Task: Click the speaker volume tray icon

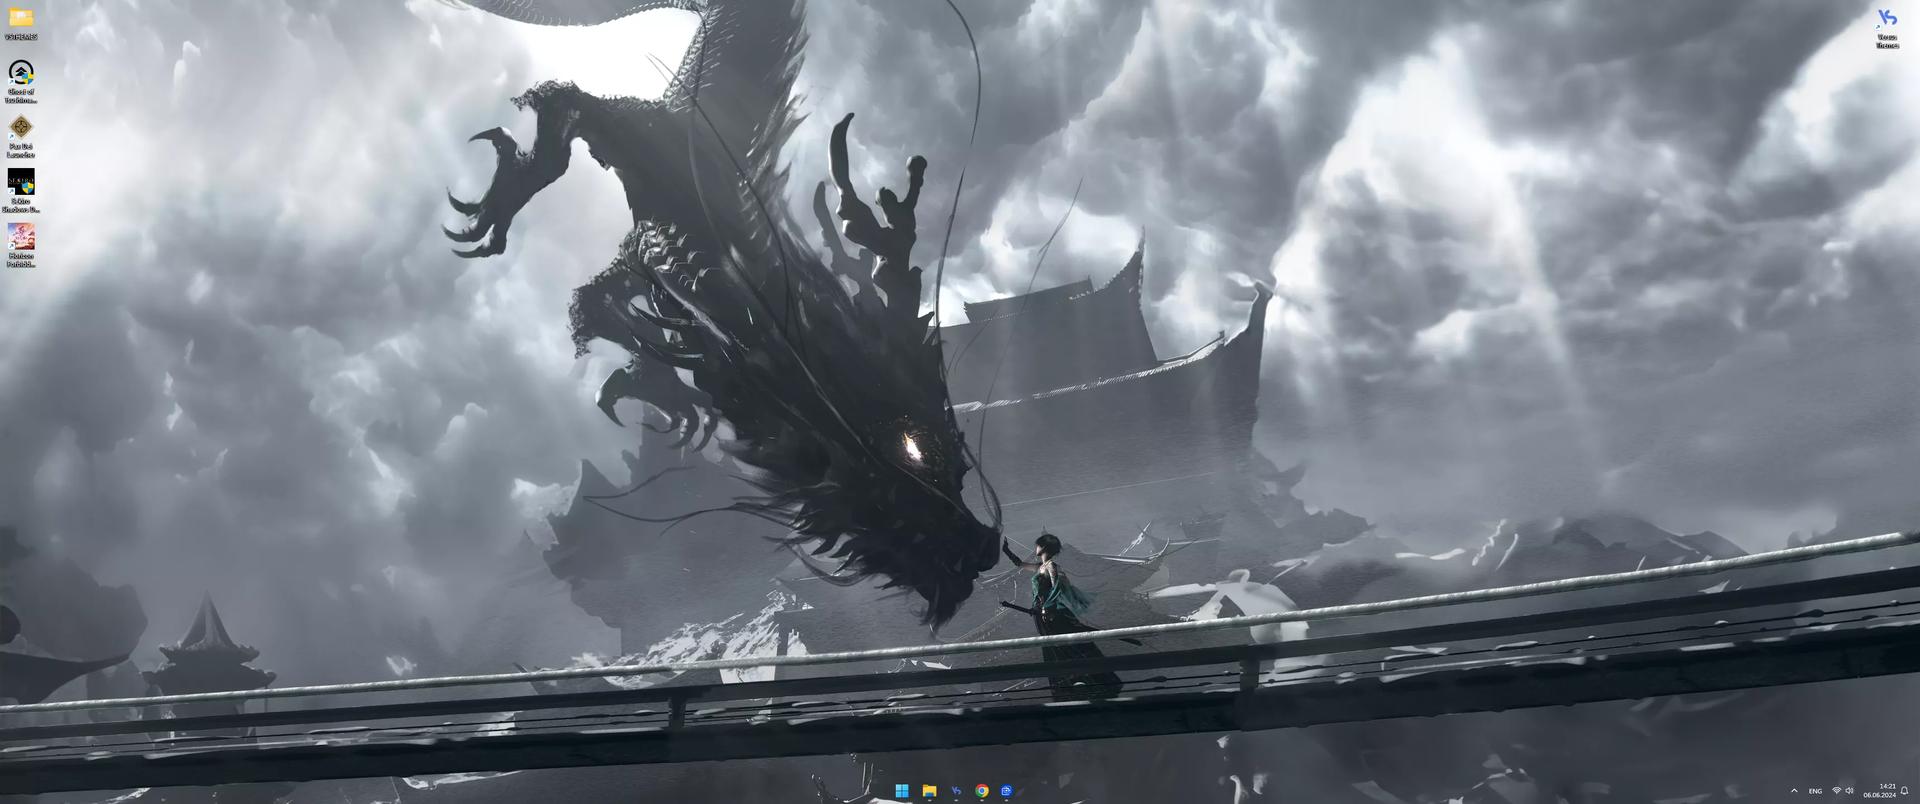Action: pos(1849,791)
